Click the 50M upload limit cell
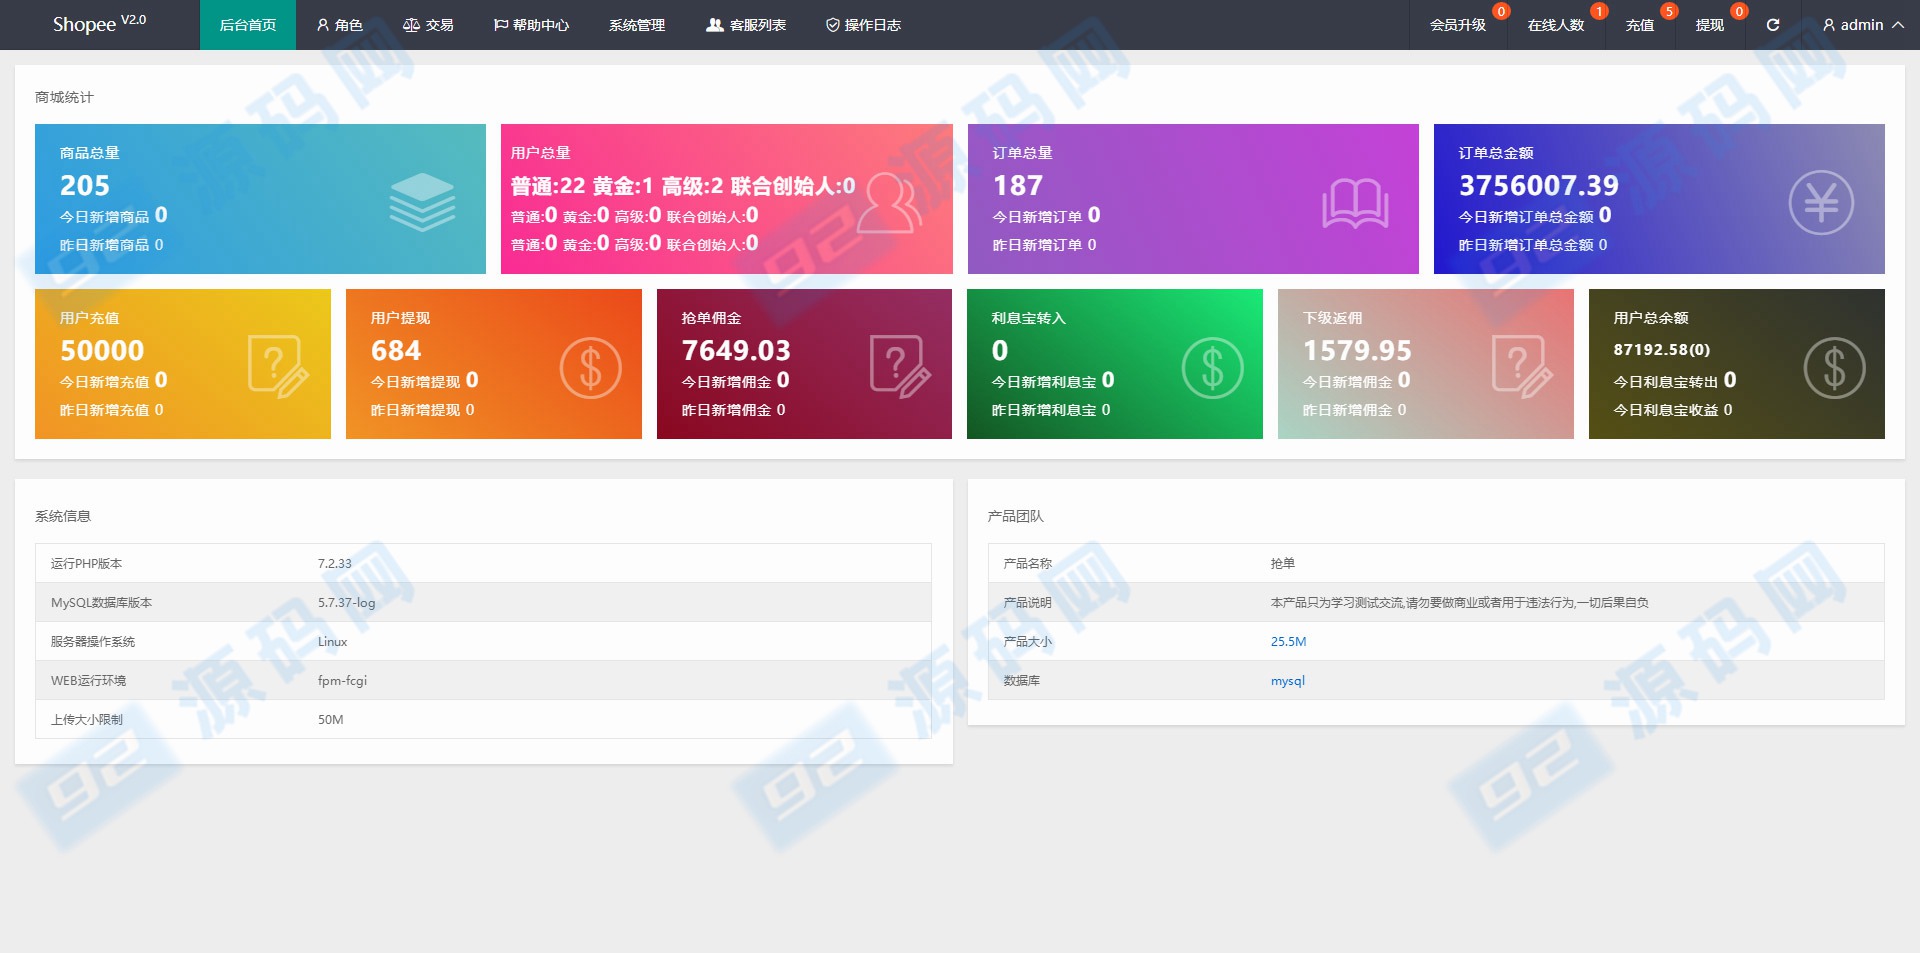Screen dimensions: 1920x953 tap(330, 720)
